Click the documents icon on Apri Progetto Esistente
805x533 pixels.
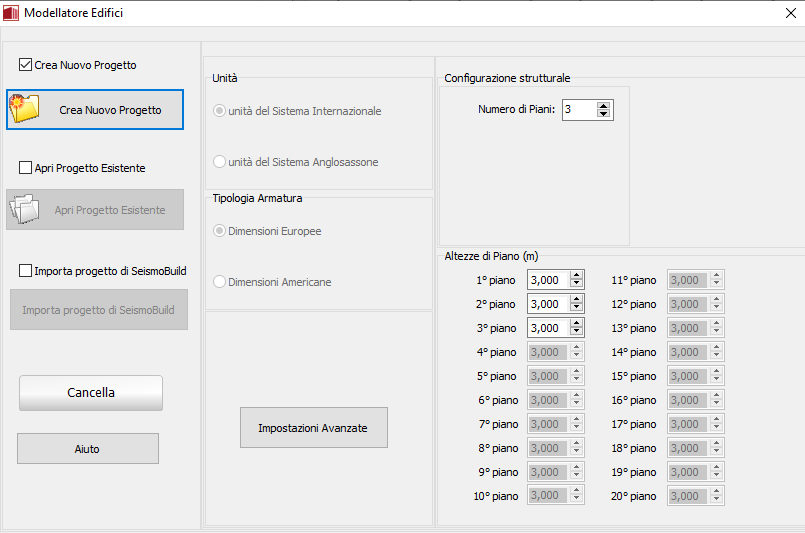pos(24,210)
